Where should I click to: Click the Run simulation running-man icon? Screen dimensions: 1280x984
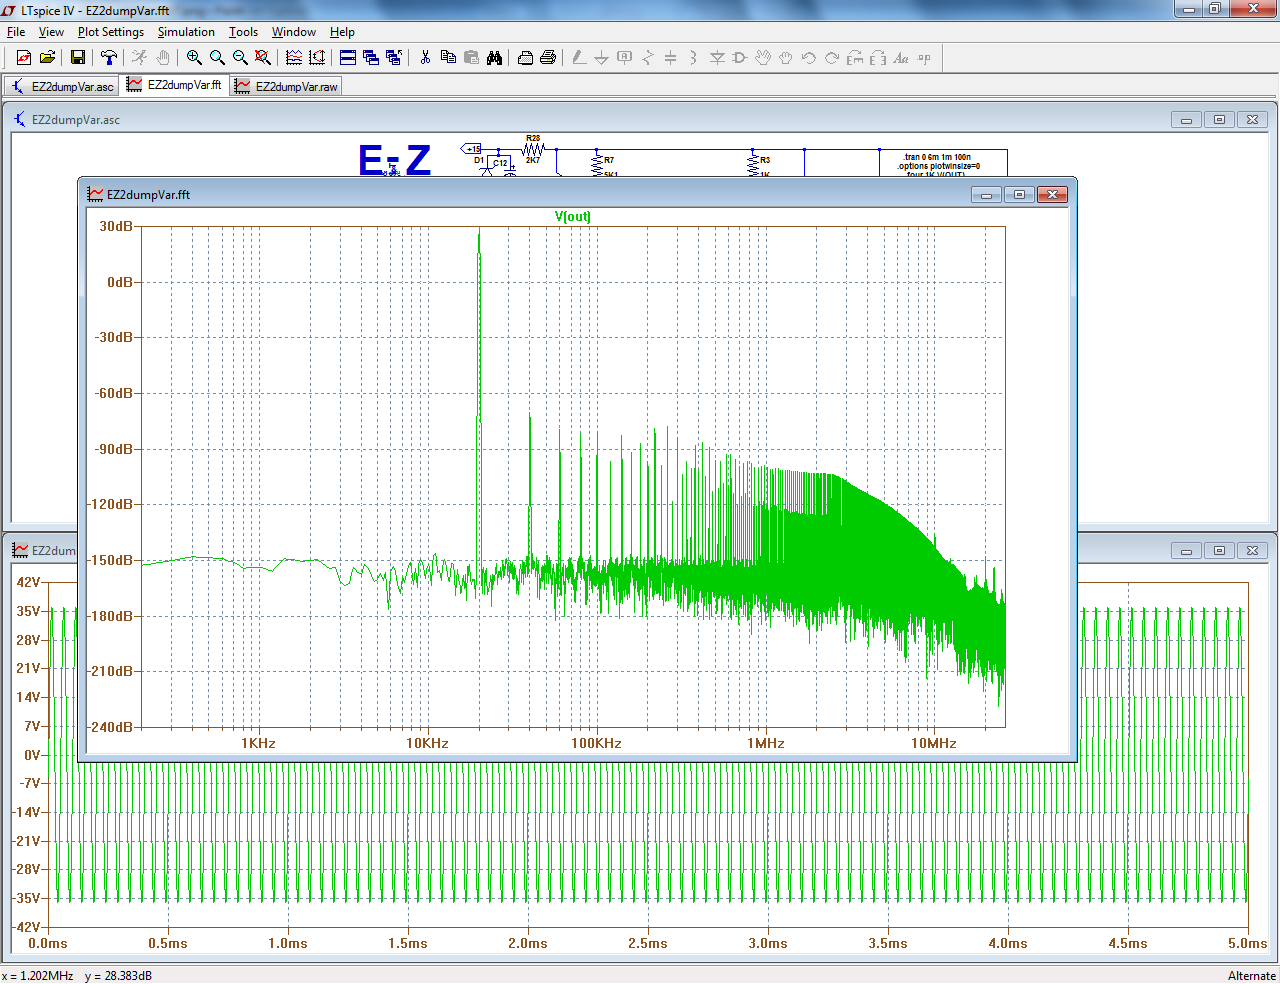[140, 58]
